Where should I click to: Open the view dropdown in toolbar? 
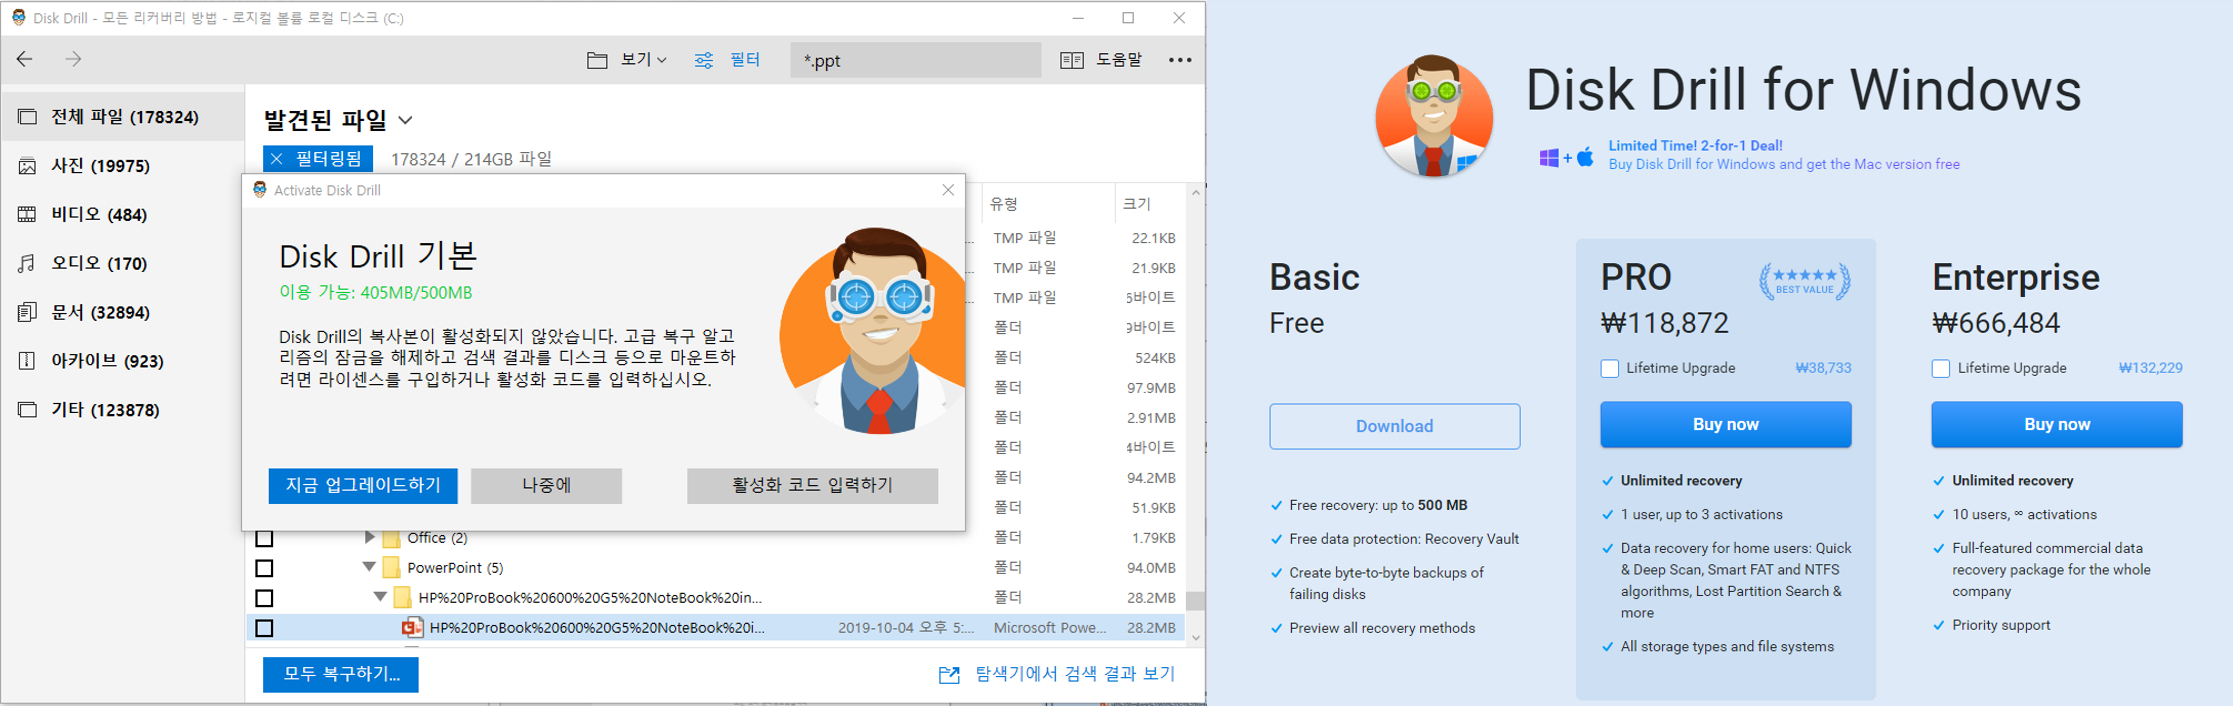pos(627,60)
